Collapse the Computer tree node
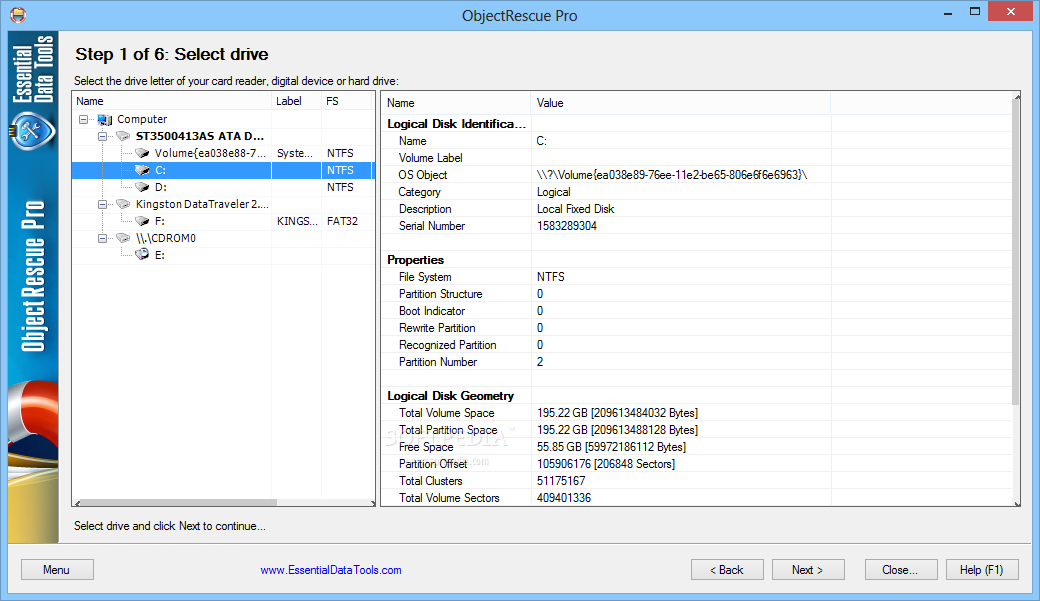The width and height of the screenshot is (1040, 601). [84, 119]
